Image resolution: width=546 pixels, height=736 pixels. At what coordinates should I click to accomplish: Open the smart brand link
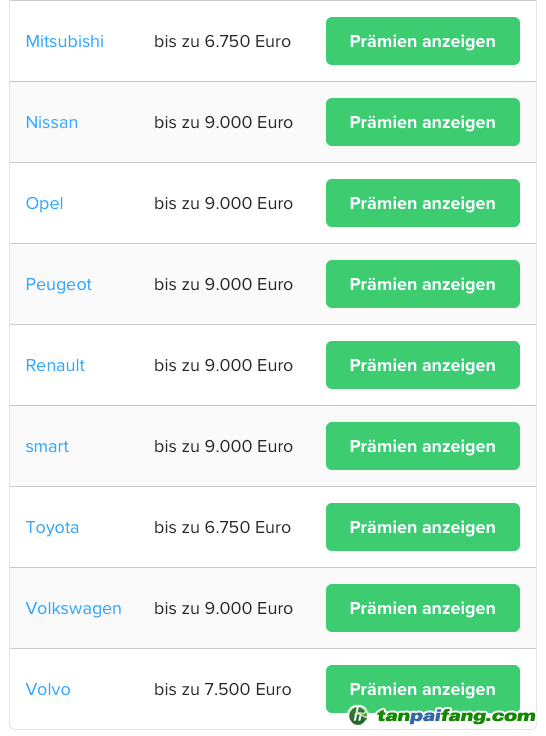[x=47, y=446]
